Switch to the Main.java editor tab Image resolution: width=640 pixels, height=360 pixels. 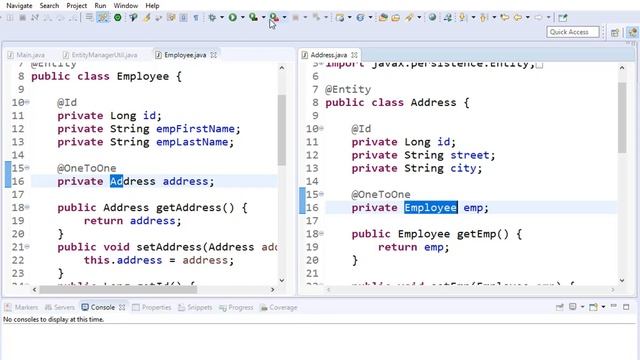27,55
